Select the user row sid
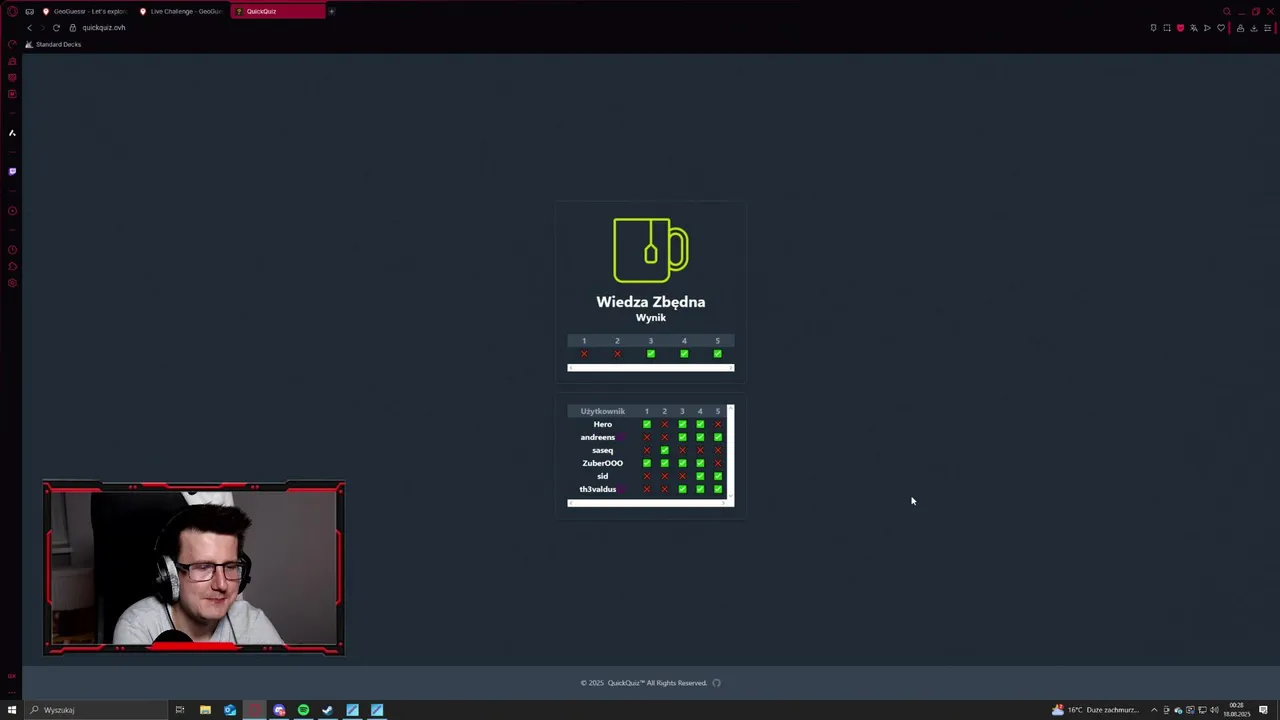 647,476
